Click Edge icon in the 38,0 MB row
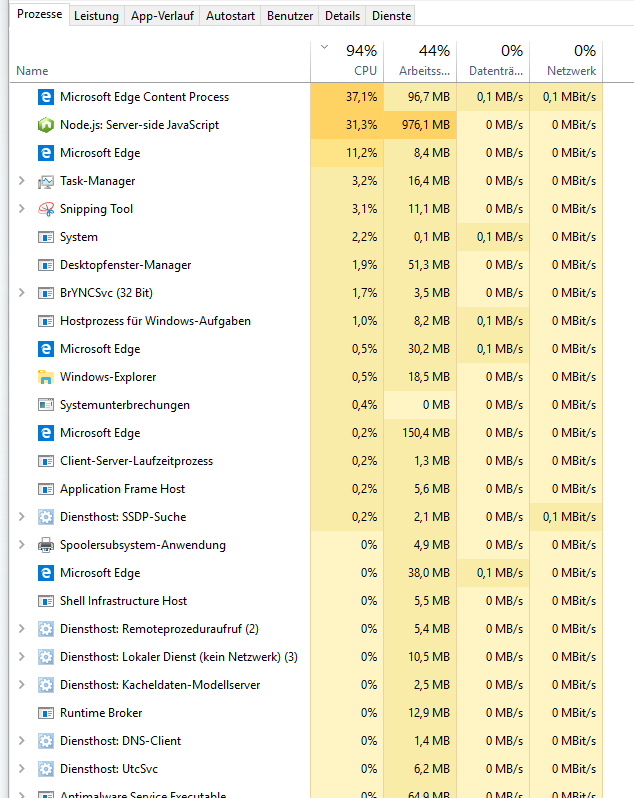 pyautogui.click(x=46, y=573)
